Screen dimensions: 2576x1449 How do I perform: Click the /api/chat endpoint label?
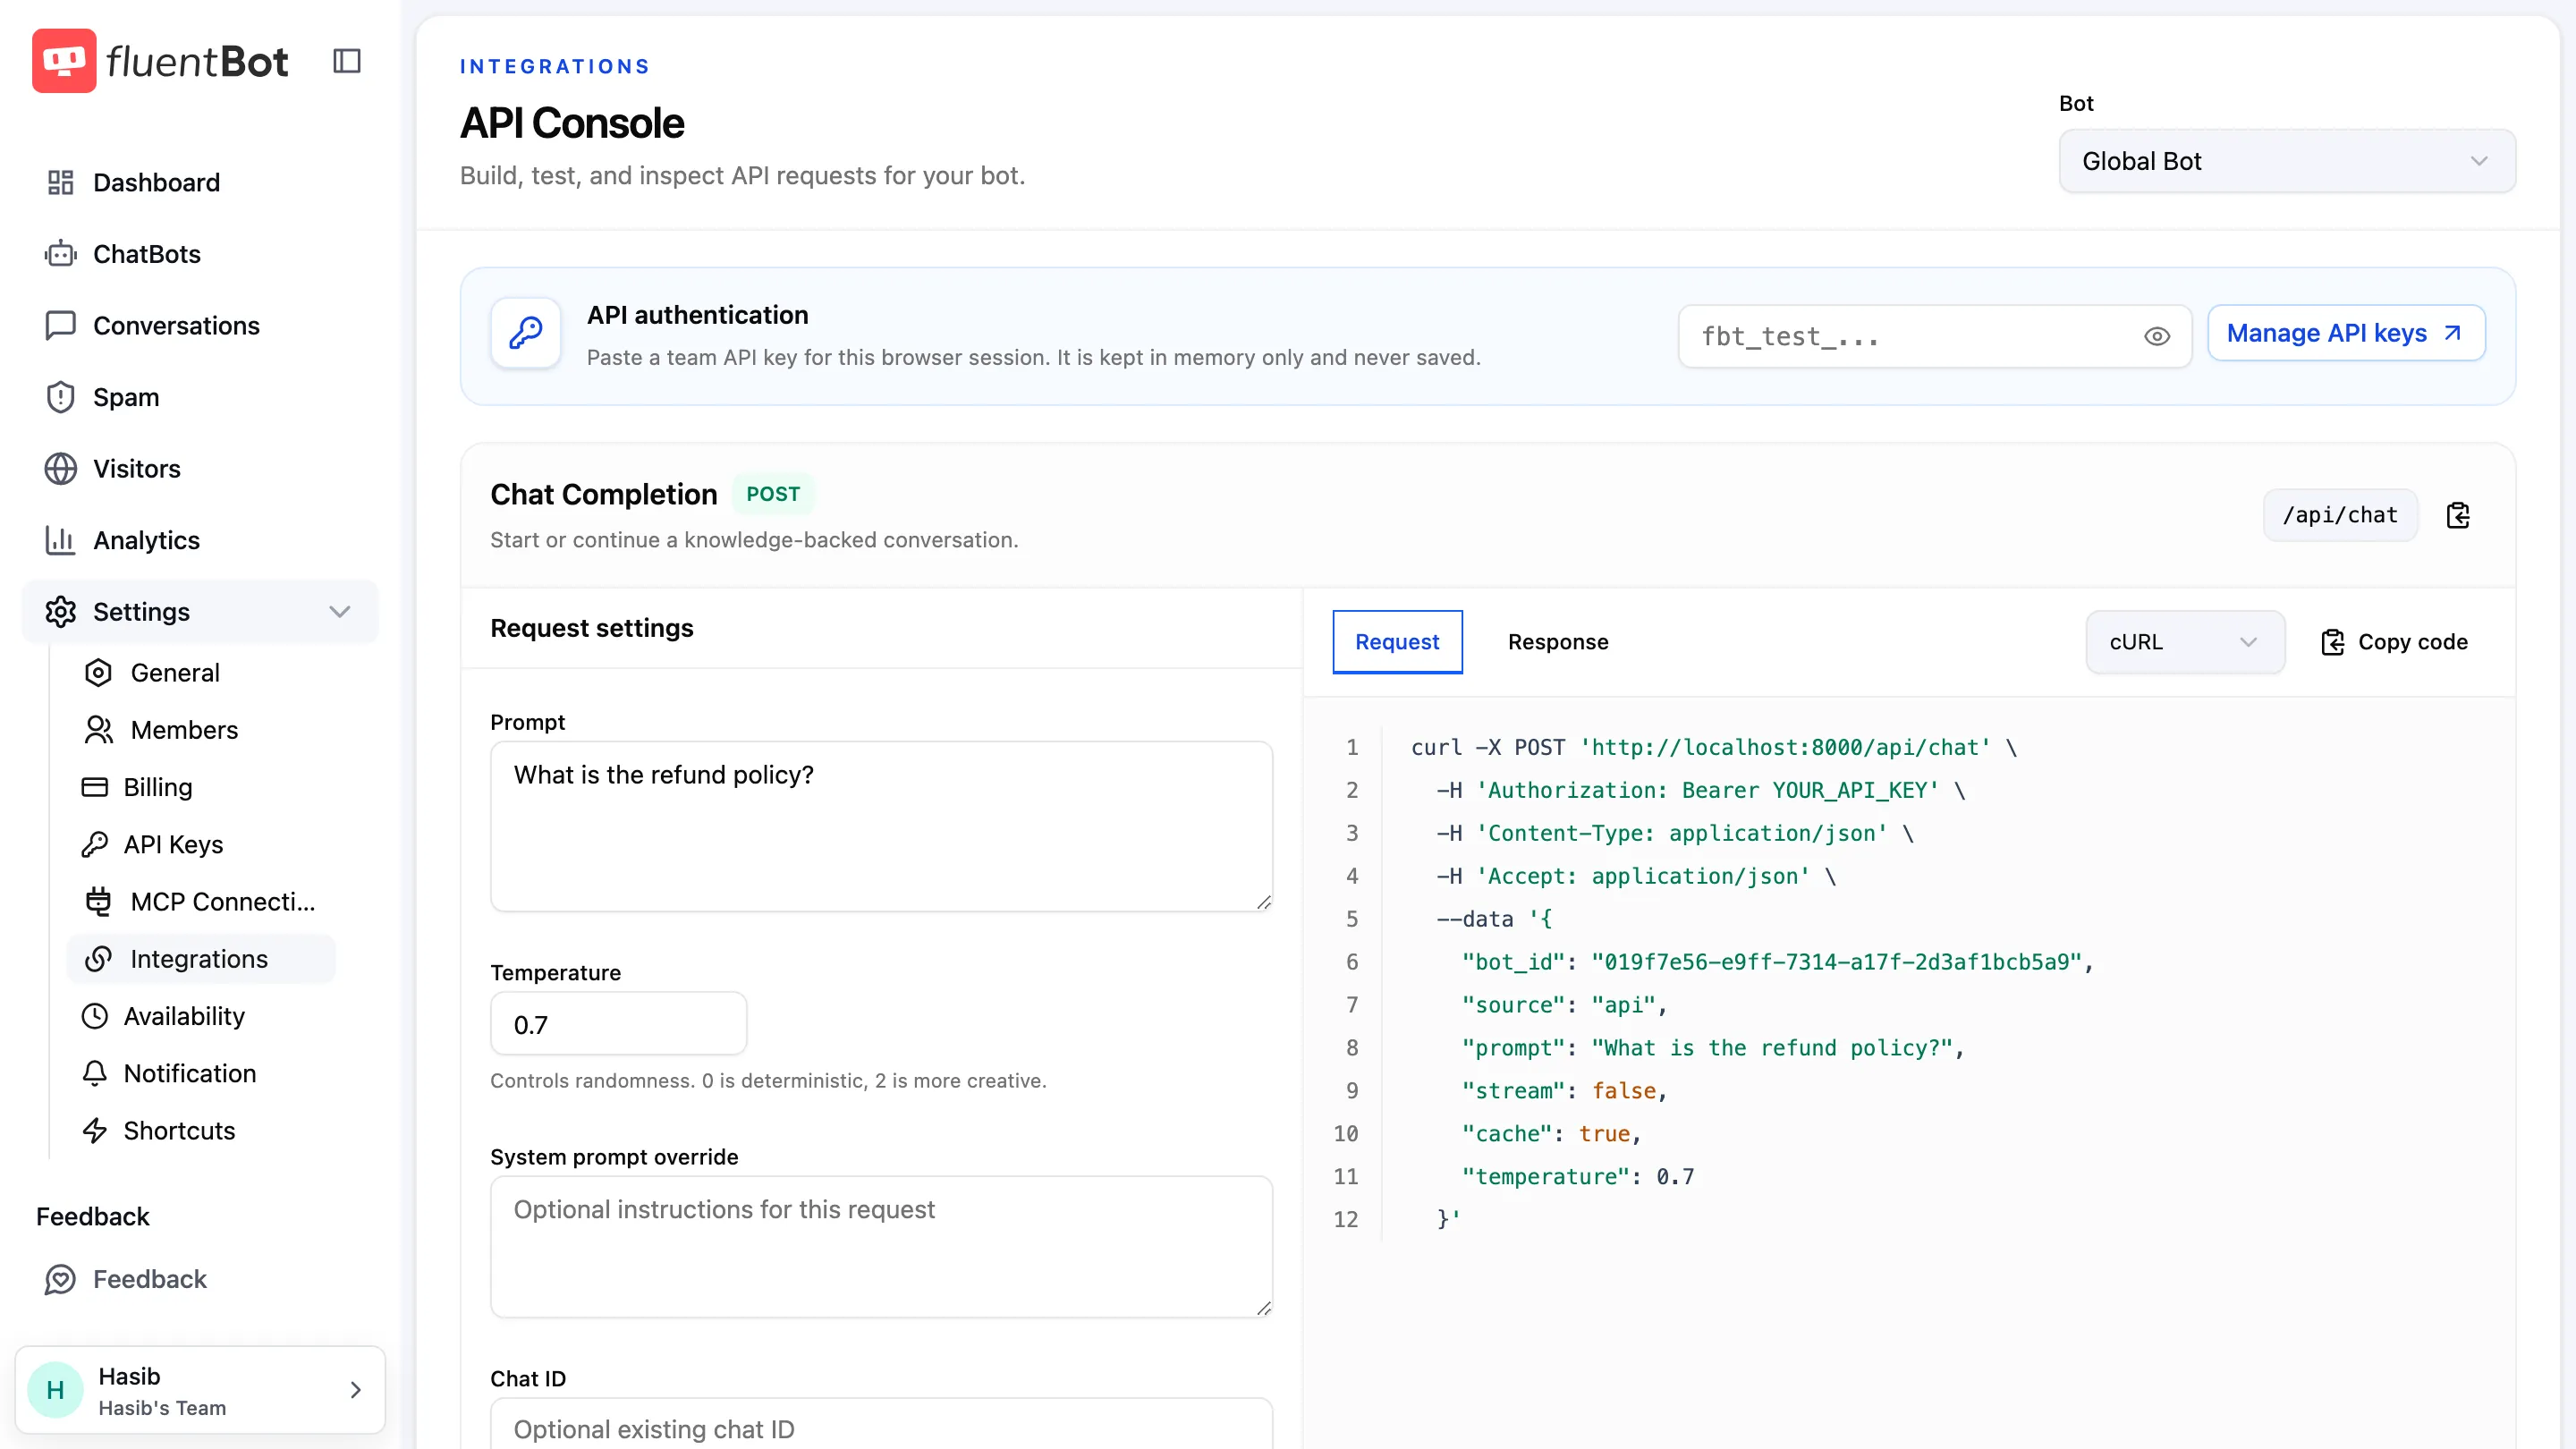tap(2340, 515)
